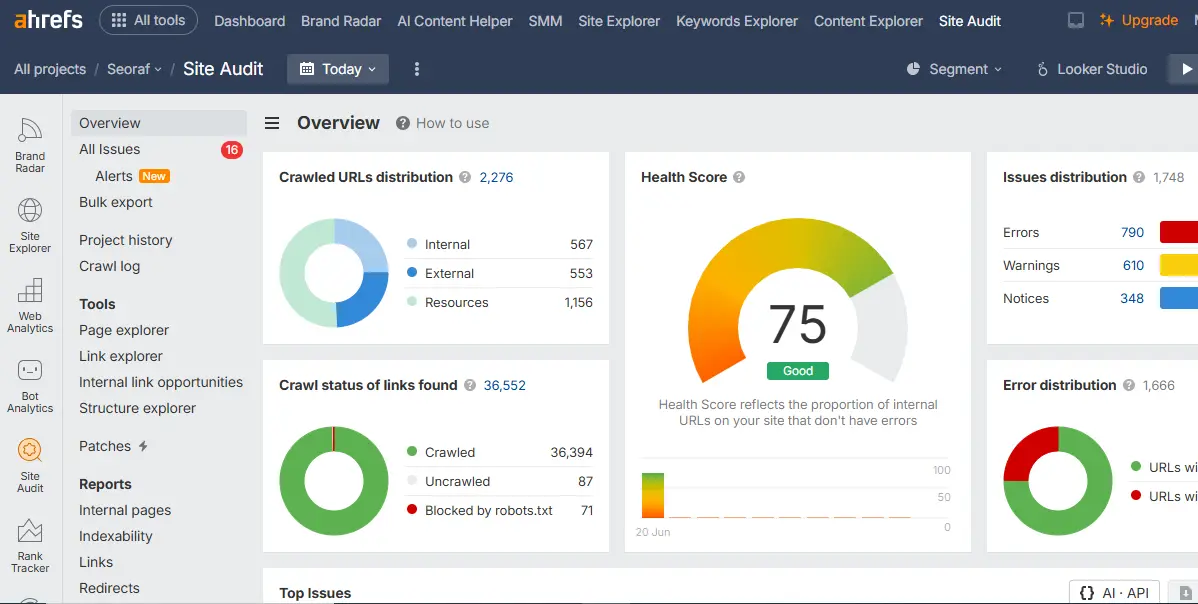This screenshot has height=604, width=1198.
Task: Open Link explorer tool
Action: 121,356
